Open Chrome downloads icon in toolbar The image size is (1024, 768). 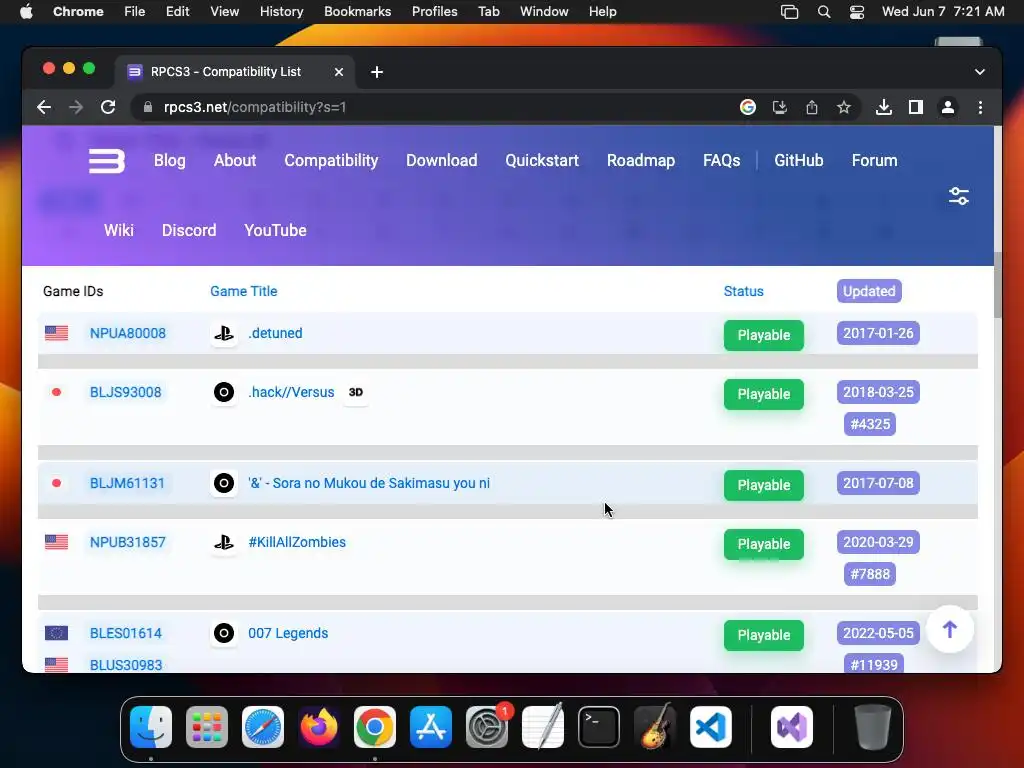(884, 107)
